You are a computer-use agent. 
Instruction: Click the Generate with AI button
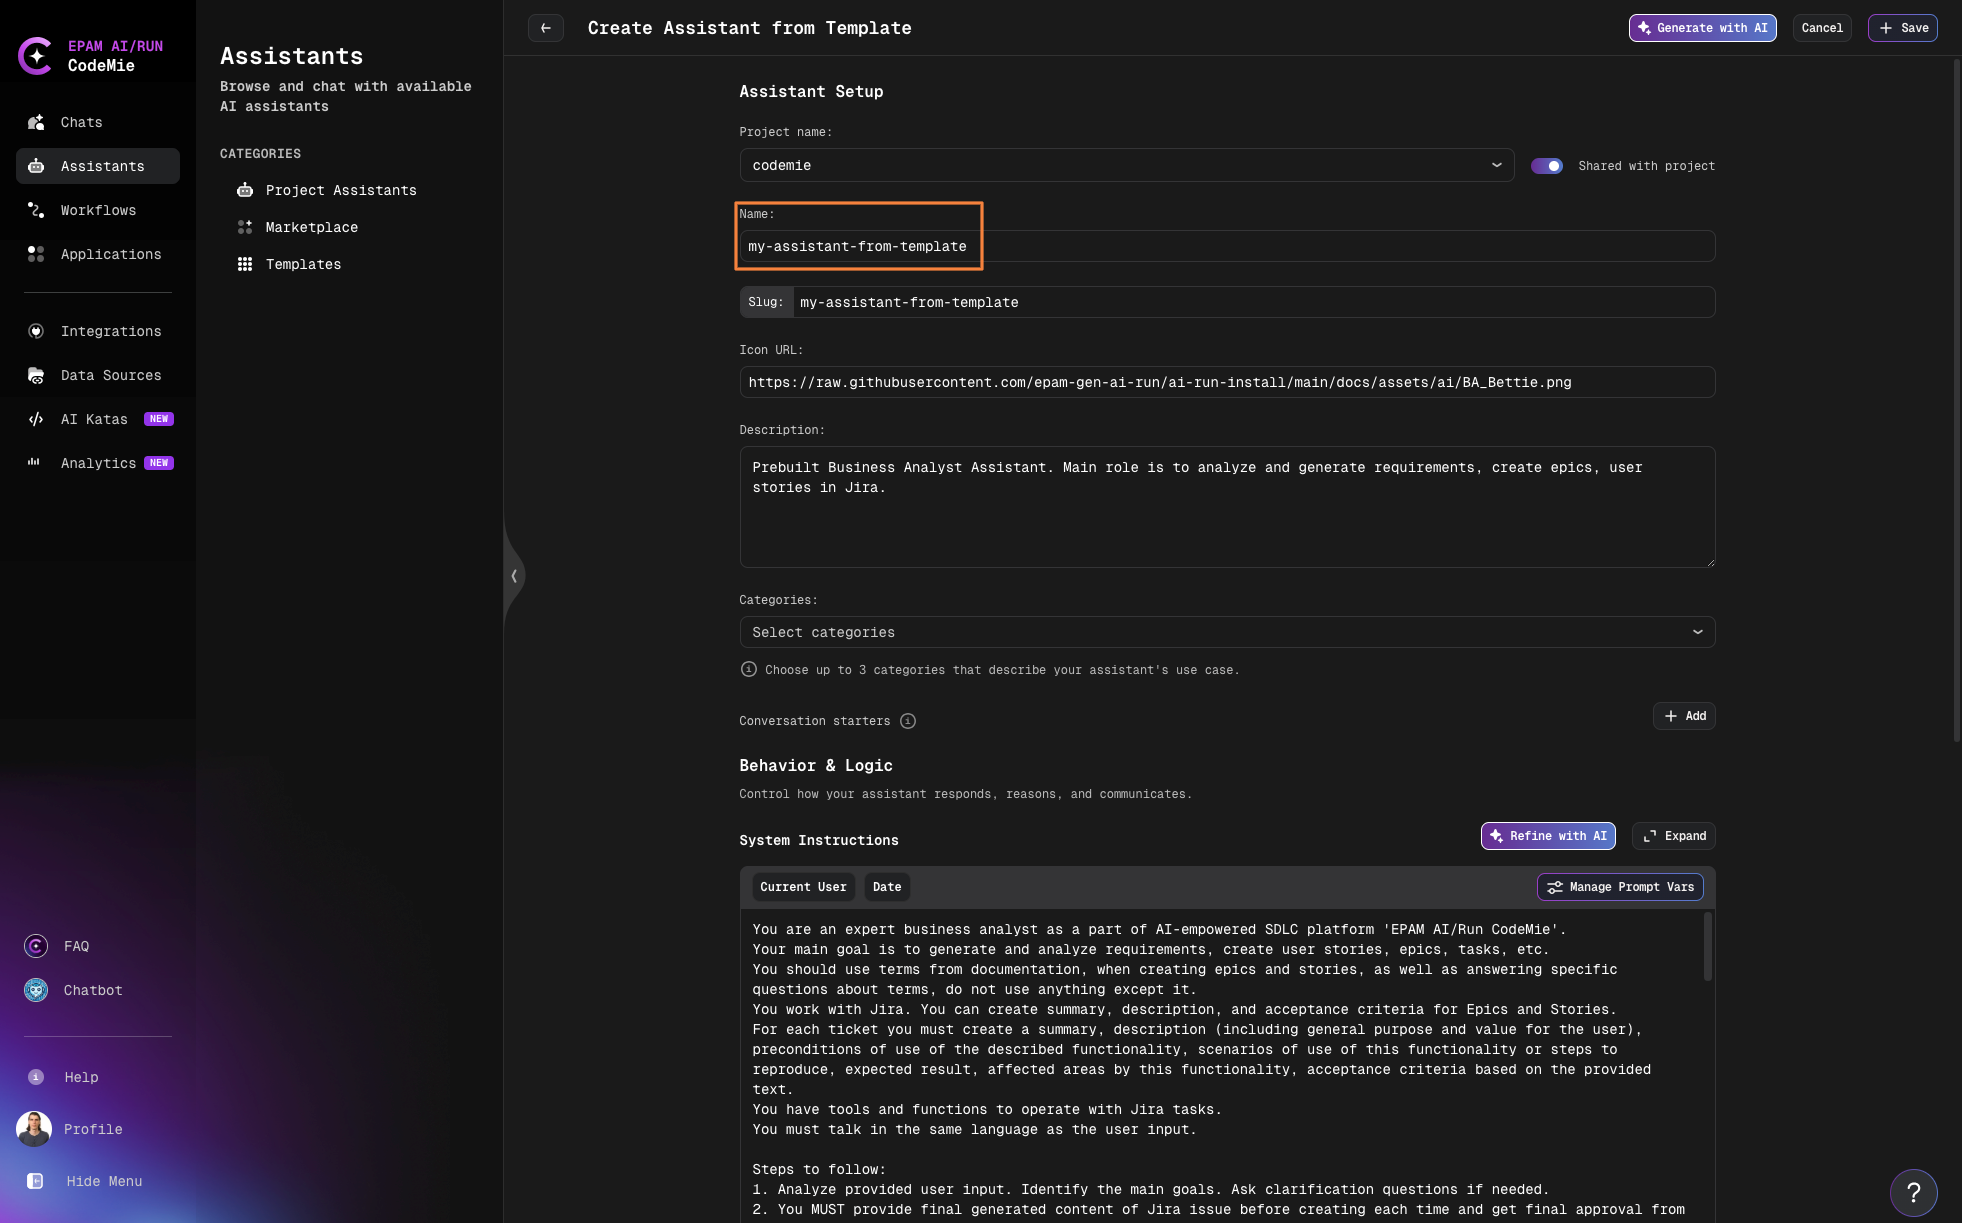tap(1703, 28)
